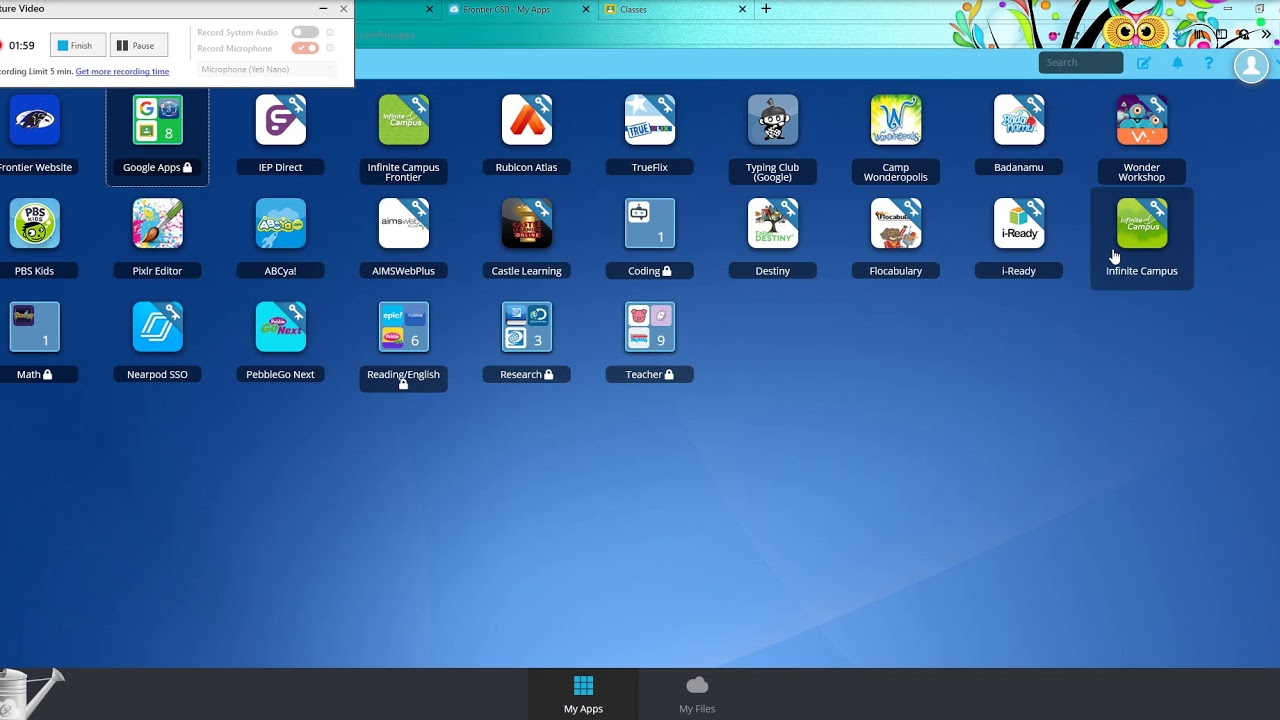Screen dimensions: 1280x720
Task: Launch the ABCya! app
Action: pos(281,223)
